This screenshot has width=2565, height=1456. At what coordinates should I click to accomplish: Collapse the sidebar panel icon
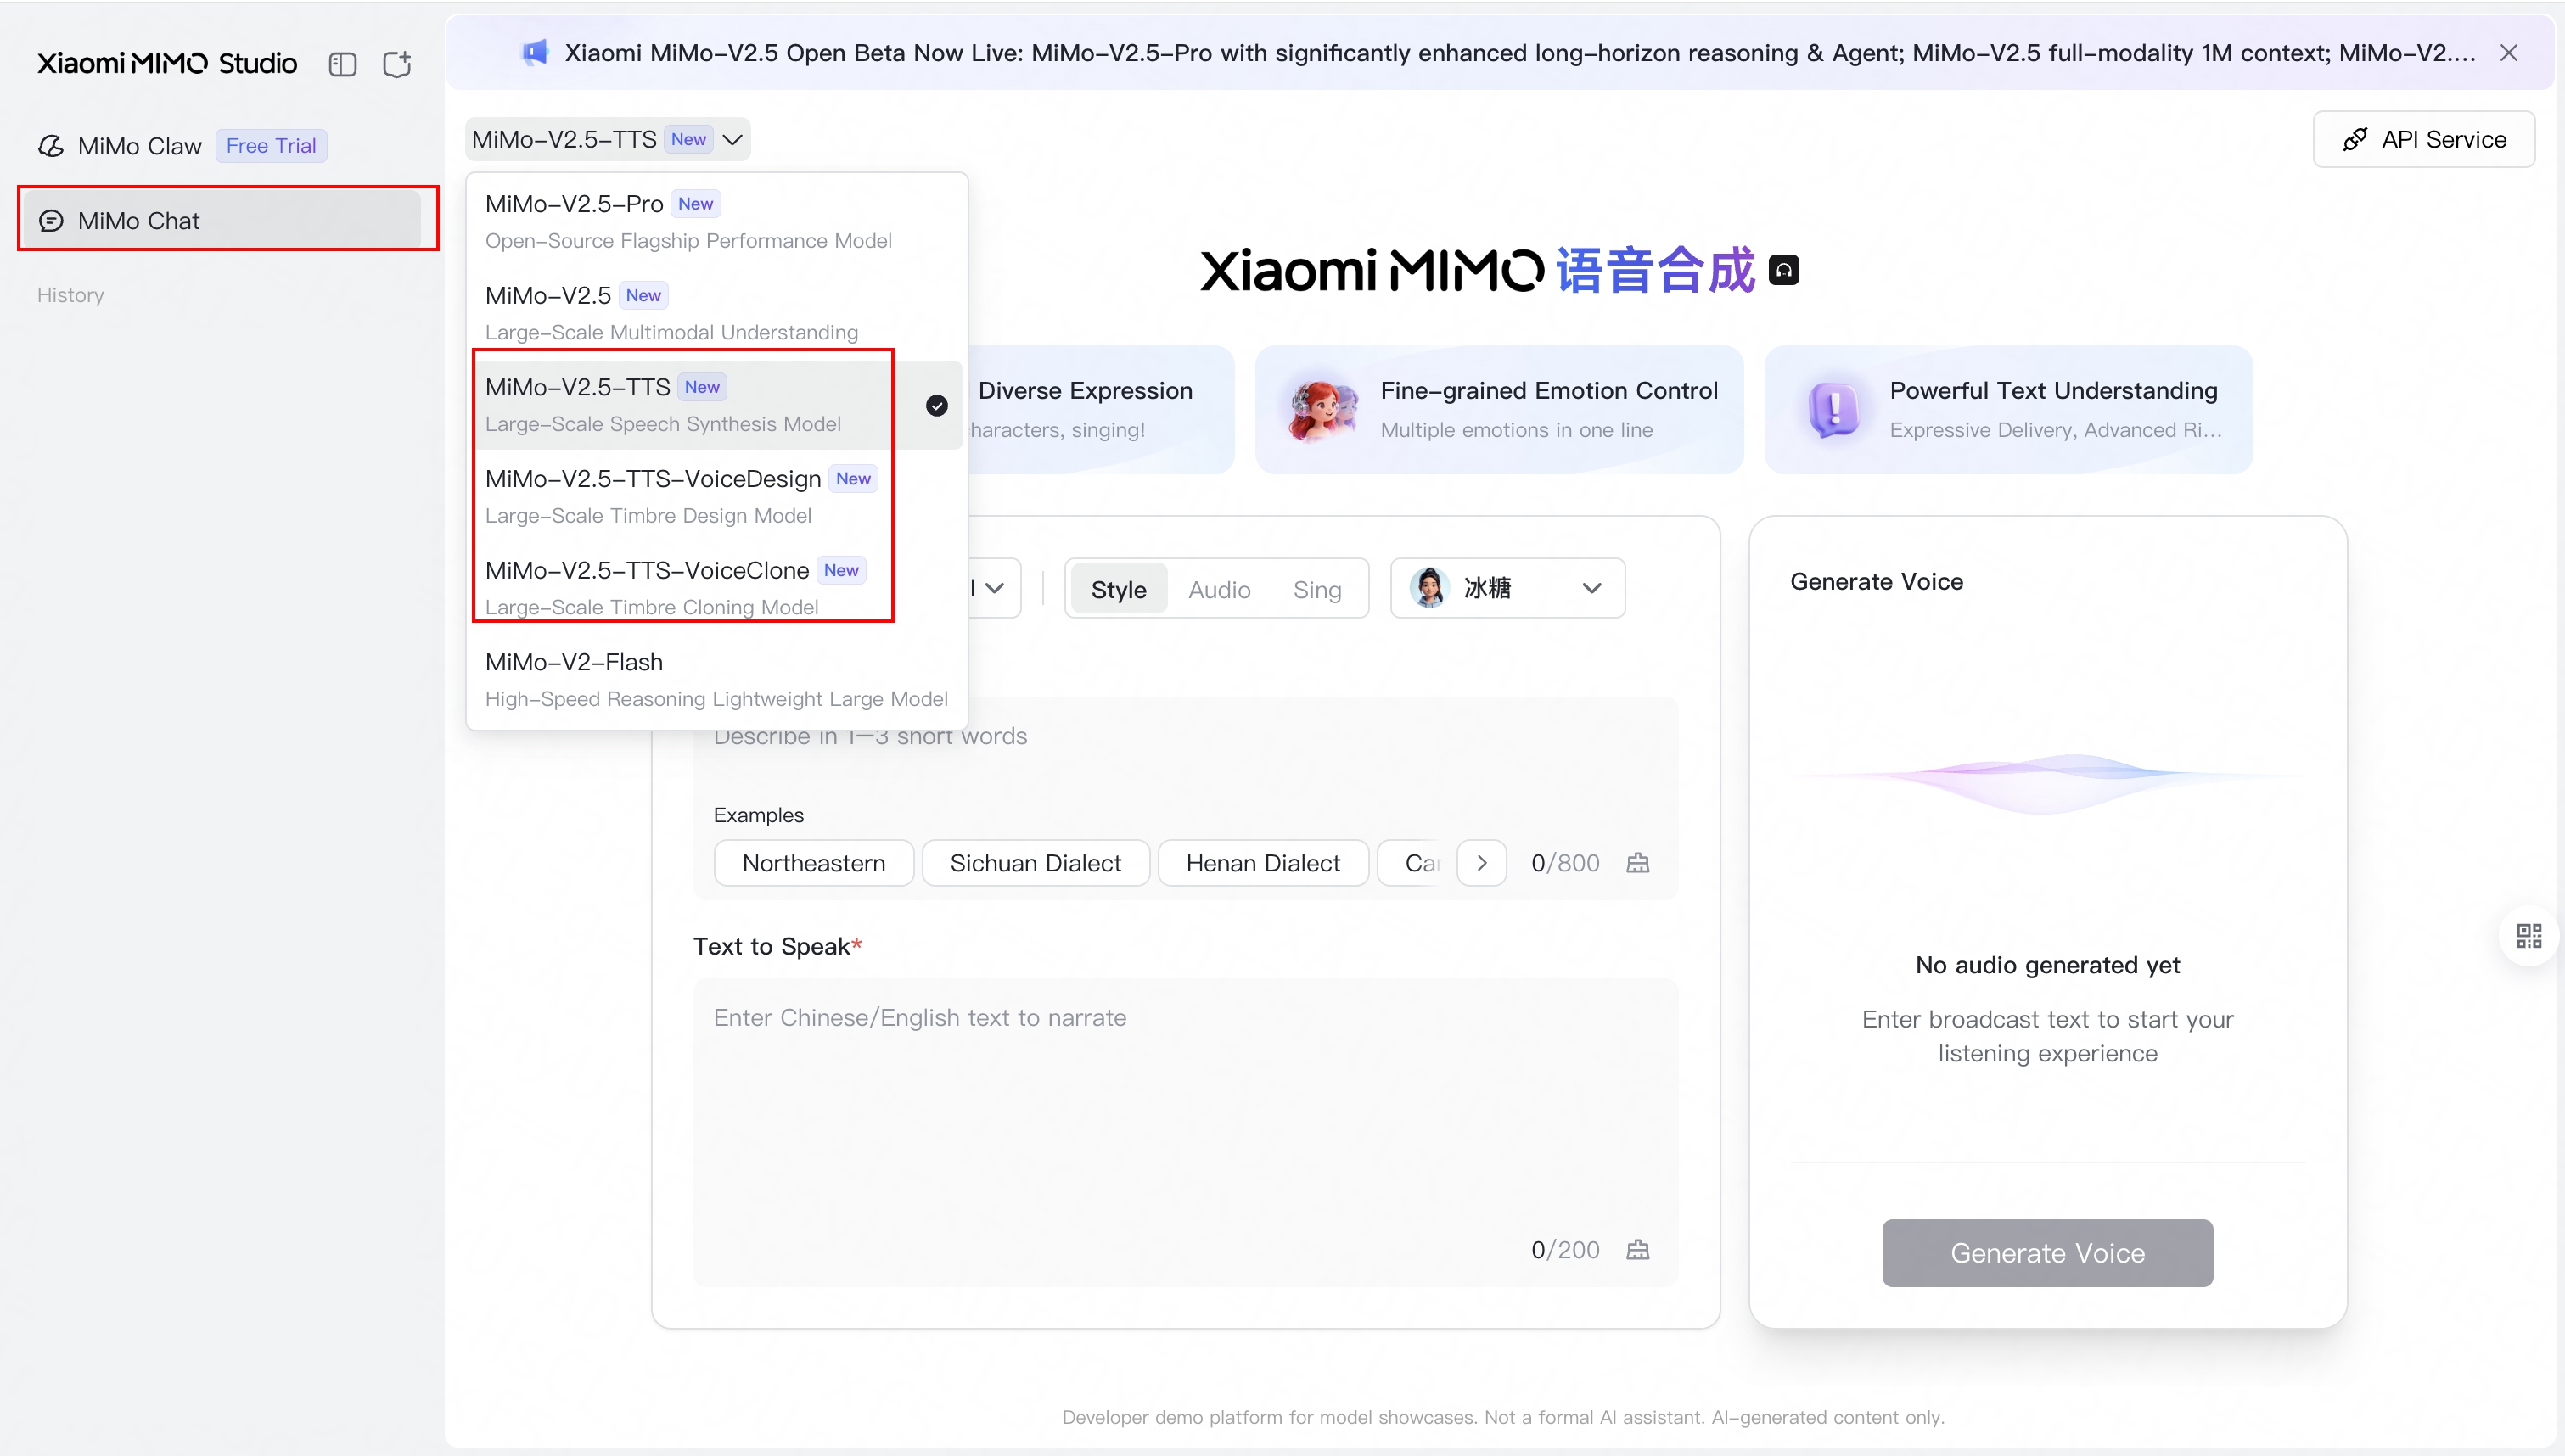(342, 65)
